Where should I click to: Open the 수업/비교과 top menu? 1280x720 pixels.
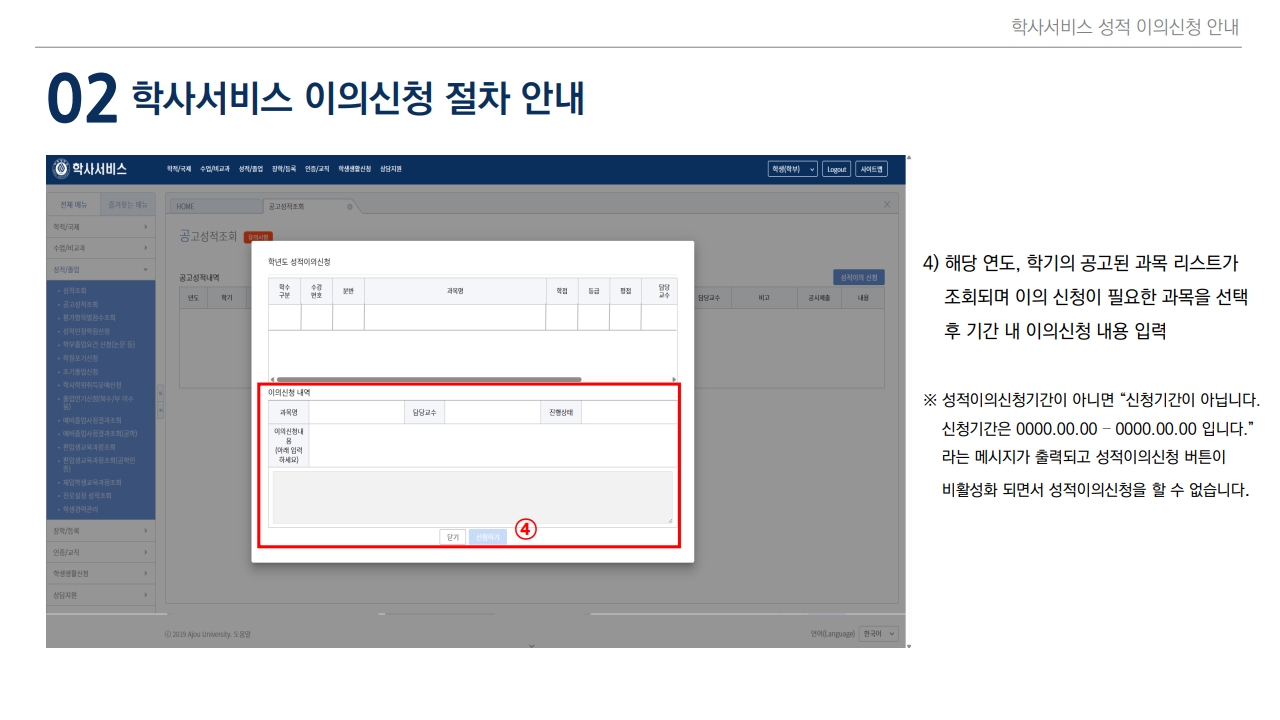215,169
